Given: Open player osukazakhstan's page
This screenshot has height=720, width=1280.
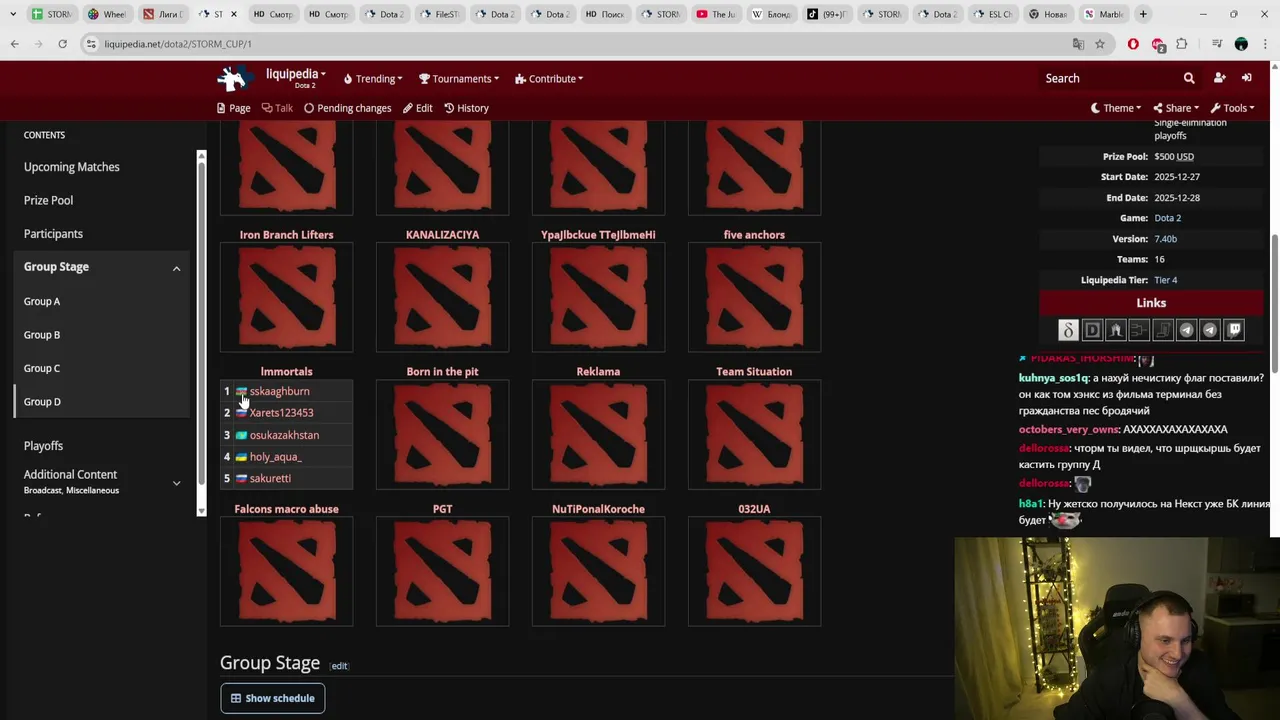Looking at the screenshot, I should (284, 435).
